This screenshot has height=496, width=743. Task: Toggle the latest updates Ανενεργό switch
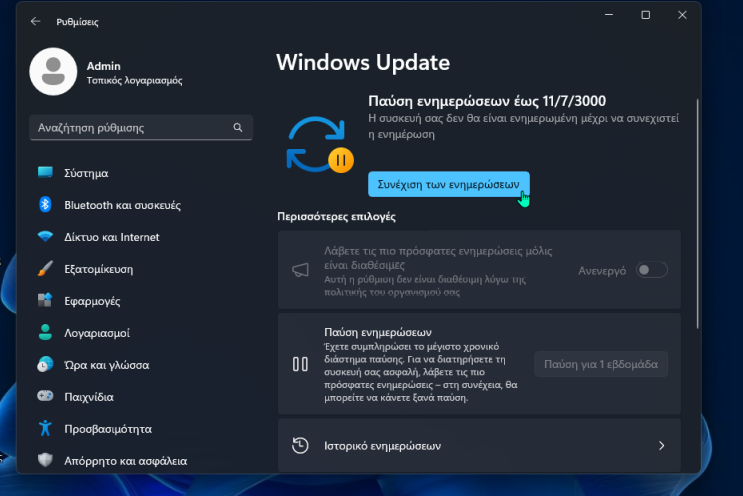click(652, 270)
